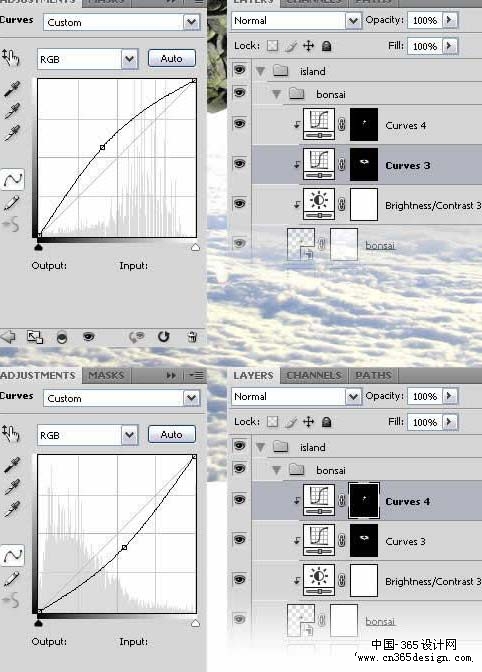Select gray point eyedropper in upper Curves panel

coord(12,111)
